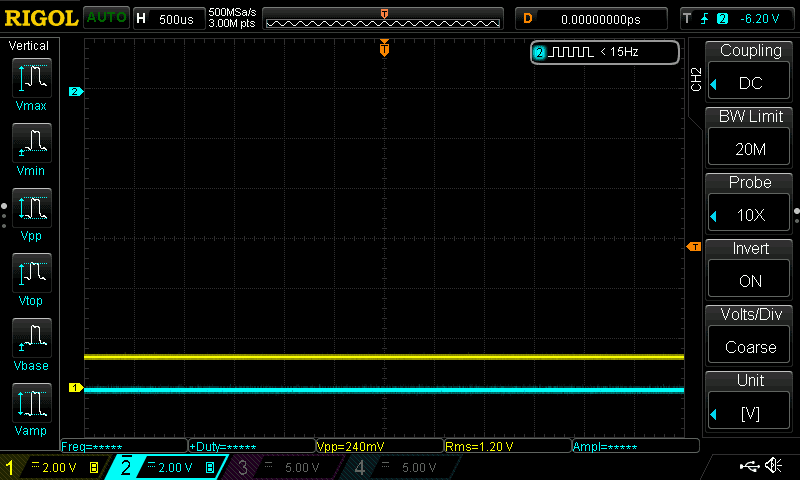Select the Vmax measurement icon
The width and height of the screenshot is (800, 480).
pos(32,78)
